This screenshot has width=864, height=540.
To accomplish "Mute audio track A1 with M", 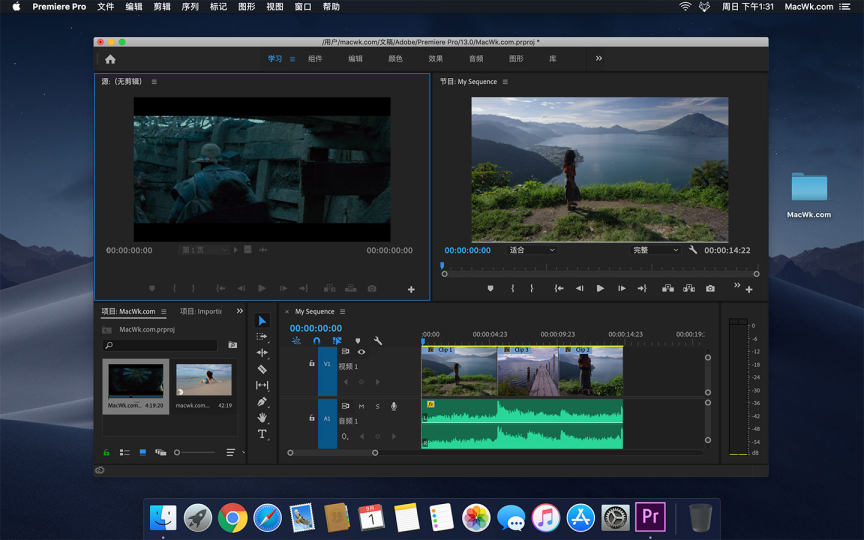I will point(361,406).
